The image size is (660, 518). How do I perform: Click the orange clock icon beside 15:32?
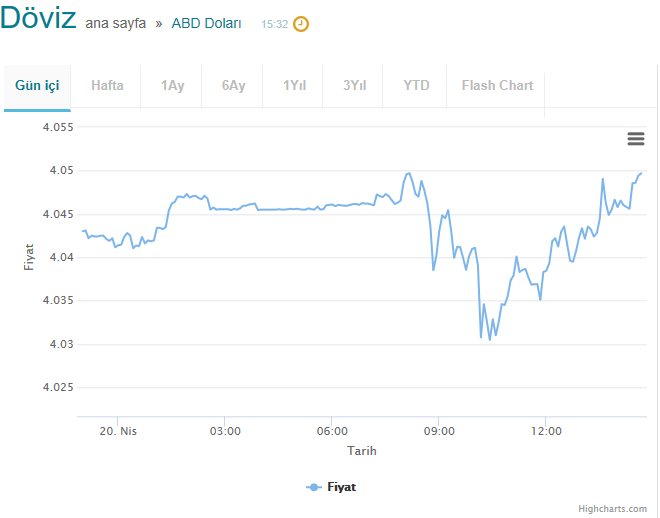pyautogui.click(x=301, y=24)
